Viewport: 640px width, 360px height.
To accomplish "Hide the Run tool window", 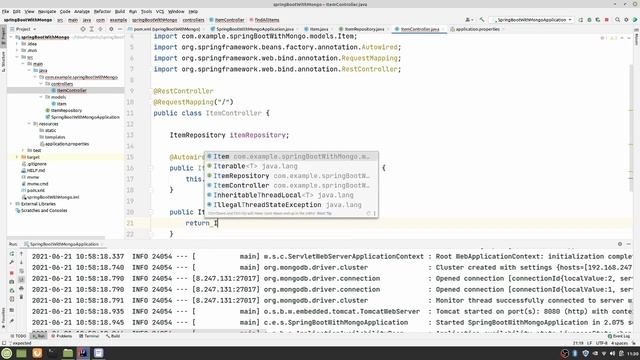I will pos(629,244).
